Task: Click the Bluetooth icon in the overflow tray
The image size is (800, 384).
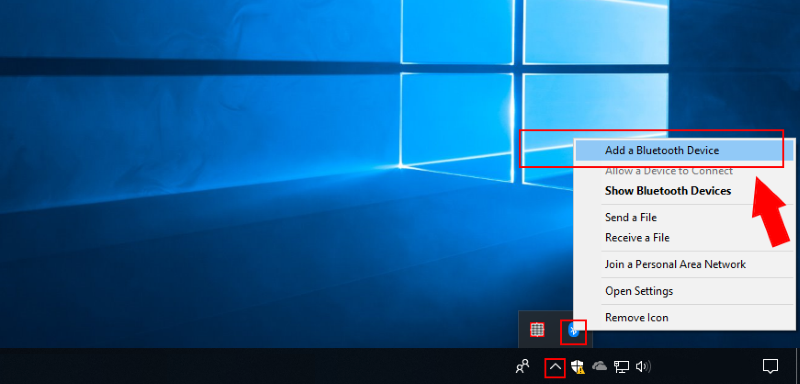Action: point(573,330)
